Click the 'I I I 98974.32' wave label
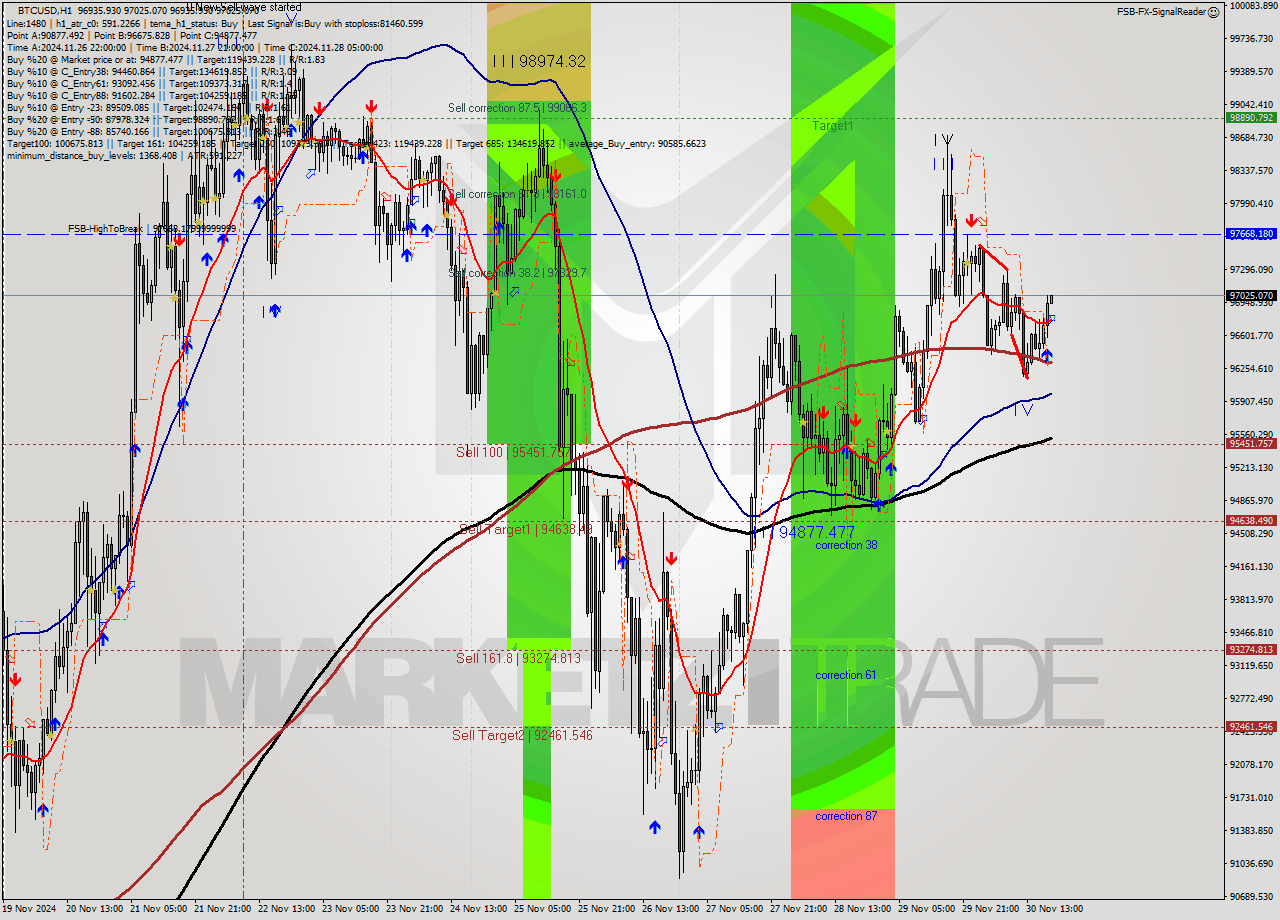Image resolution: width=1280 pixels, height=920 pixels. click(x=538, y=61)
